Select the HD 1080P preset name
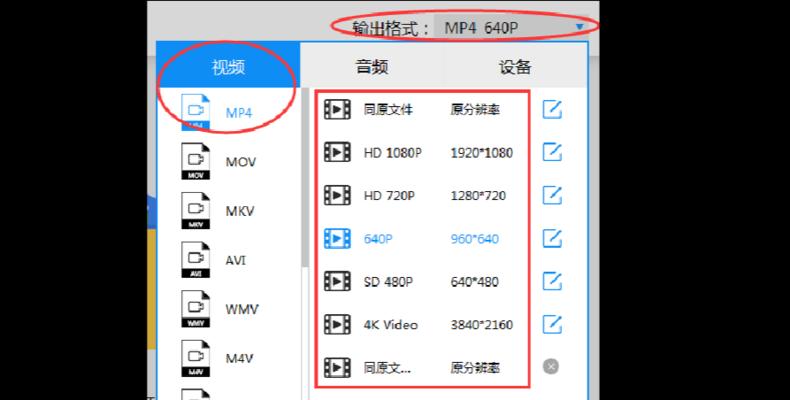 (392, 153)
